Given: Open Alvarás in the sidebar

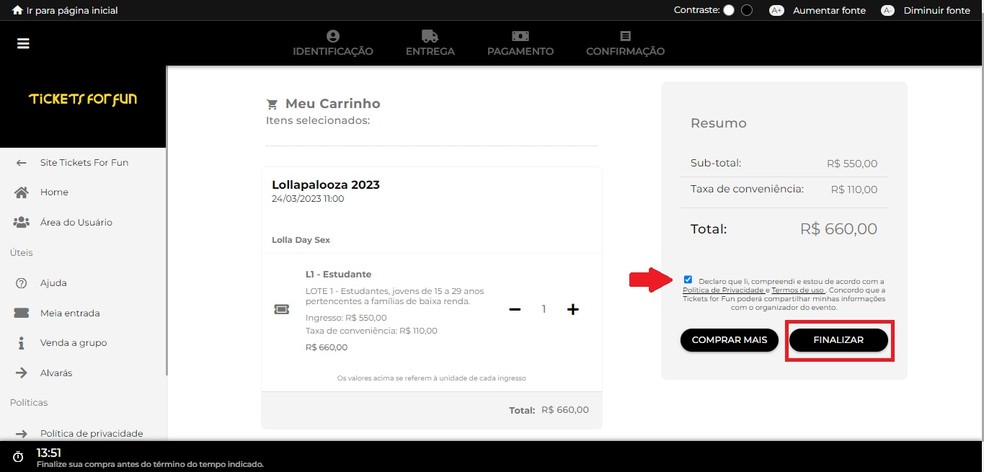Looking at the screenshot, I should [x=56, y=373].
